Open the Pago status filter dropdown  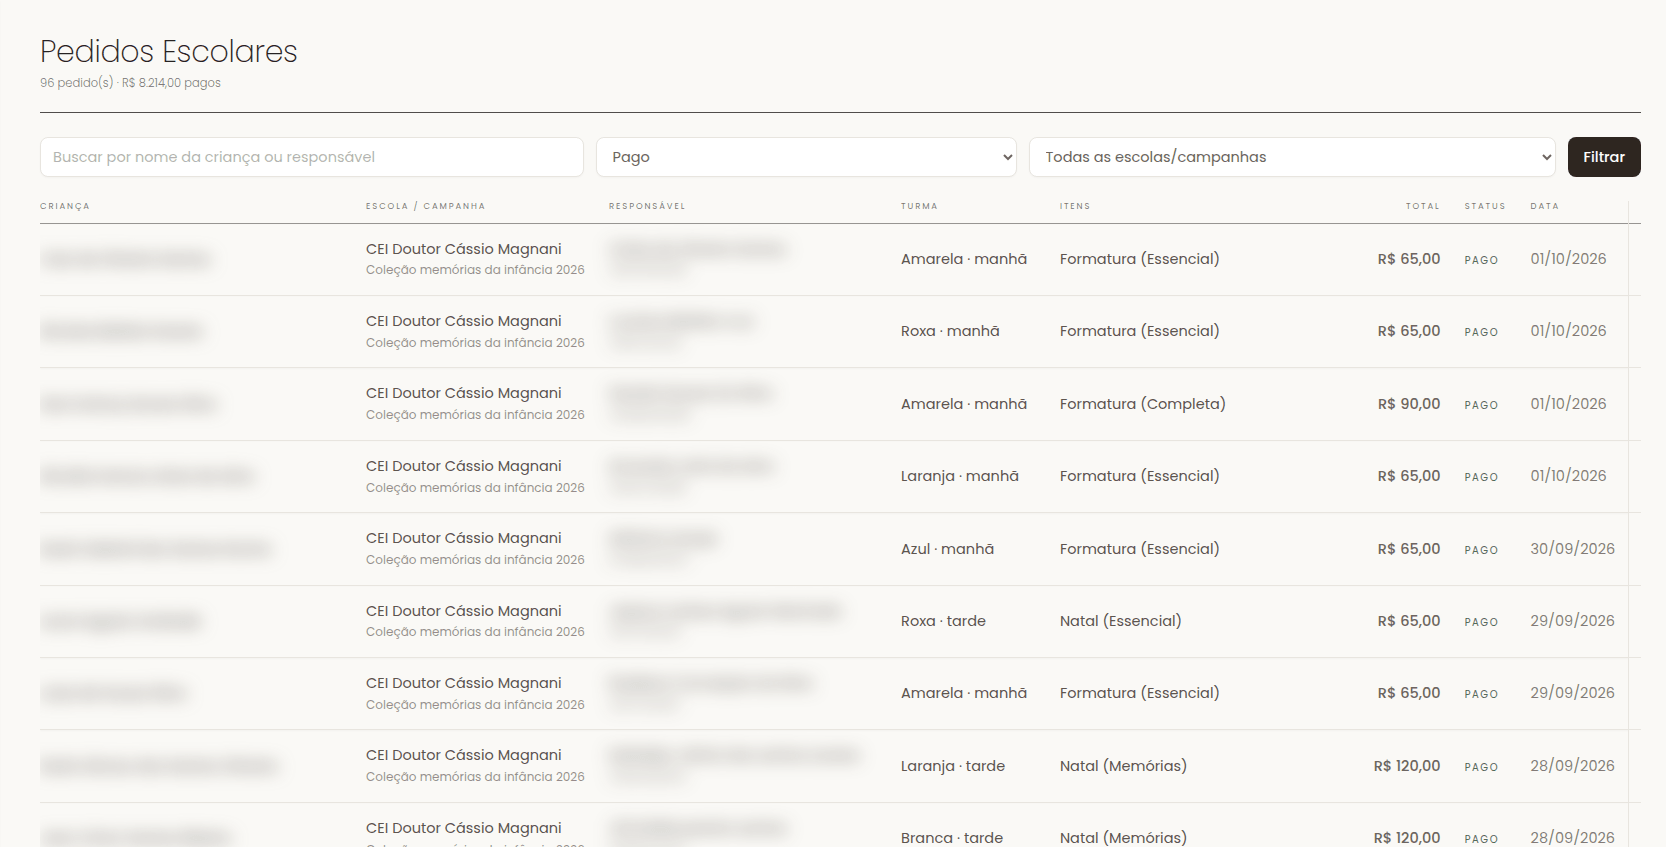[806, 157]
